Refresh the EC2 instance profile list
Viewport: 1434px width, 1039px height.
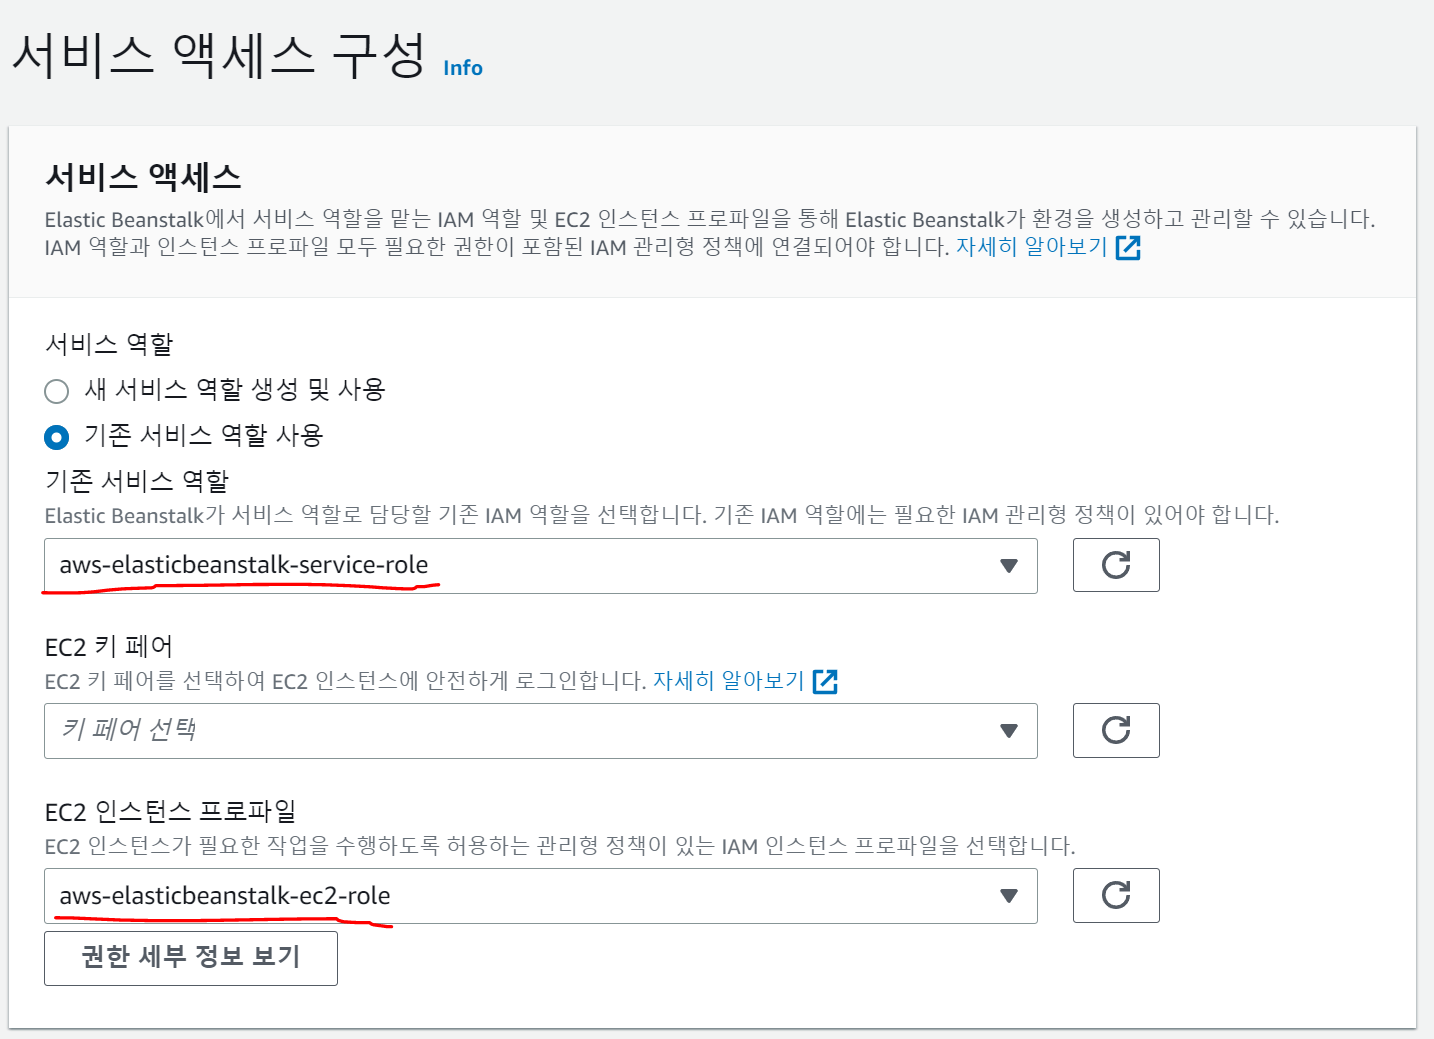(x=1115, y=895)
